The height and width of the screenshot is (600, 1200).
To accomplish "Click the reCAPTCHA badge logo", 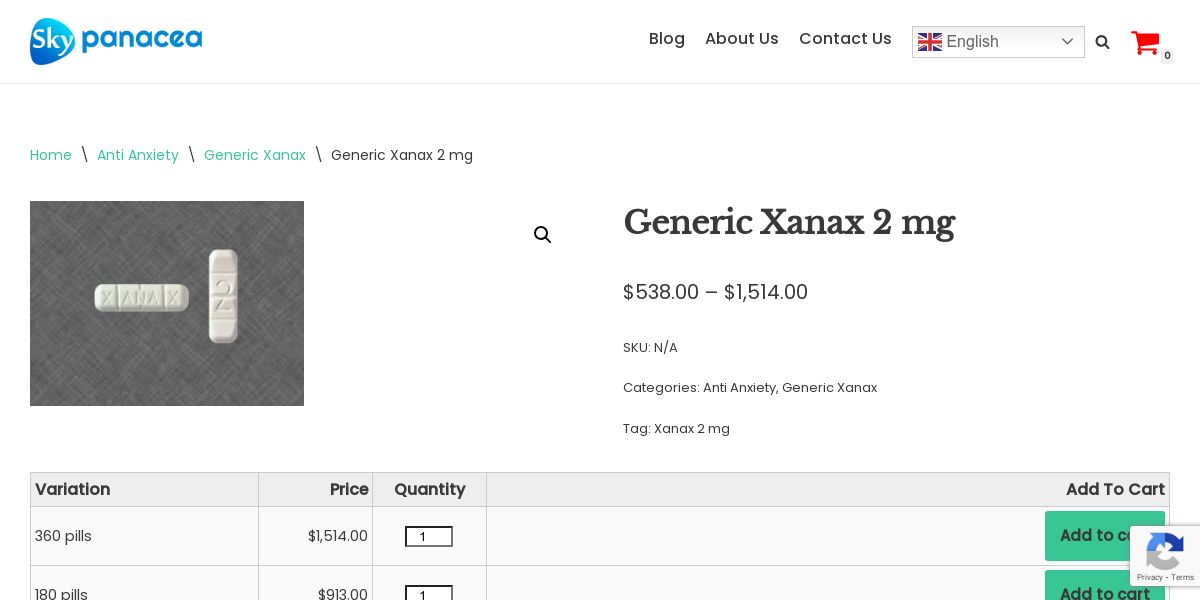I will [x=1165, y=551].
